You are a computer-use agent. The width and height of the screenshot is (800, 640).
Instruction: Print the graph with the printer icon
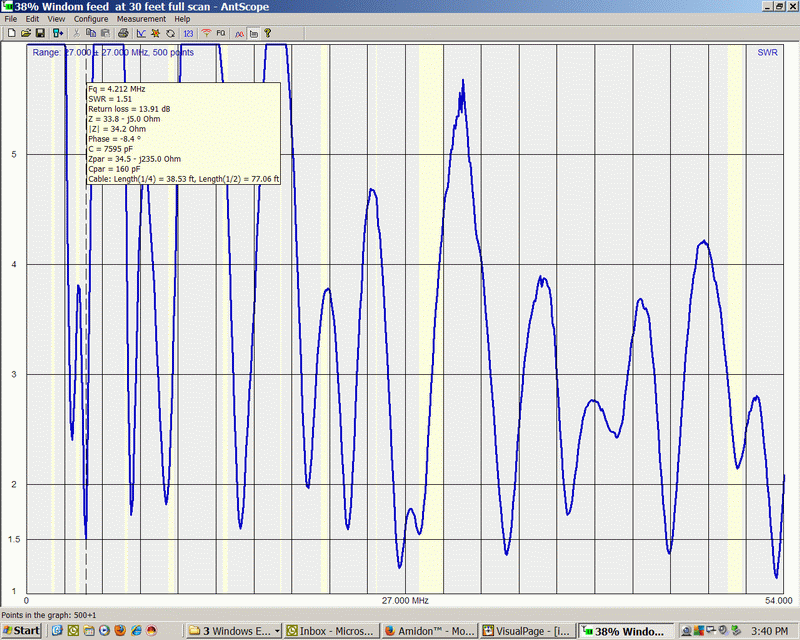pyautogui.click(x=123, y=33)
